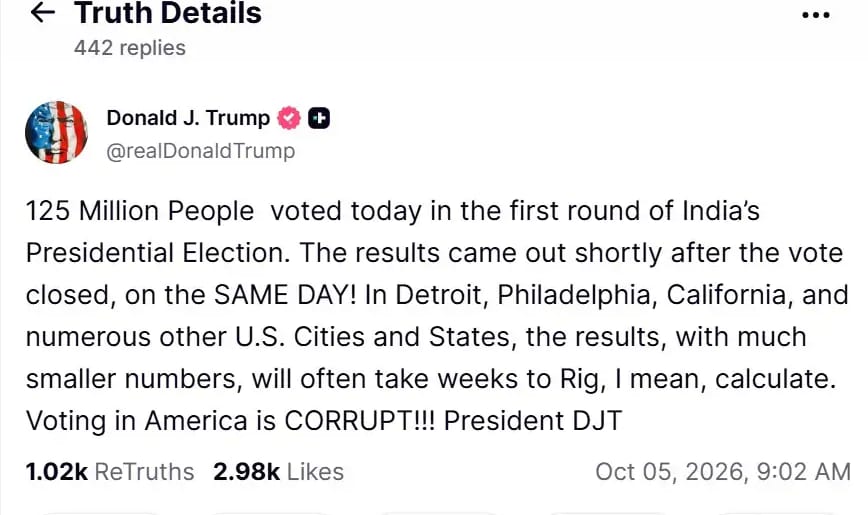The height and width of the screenshot is (515, 868).
Task: Click the President DJT signature text
Action: pos(533,421)
